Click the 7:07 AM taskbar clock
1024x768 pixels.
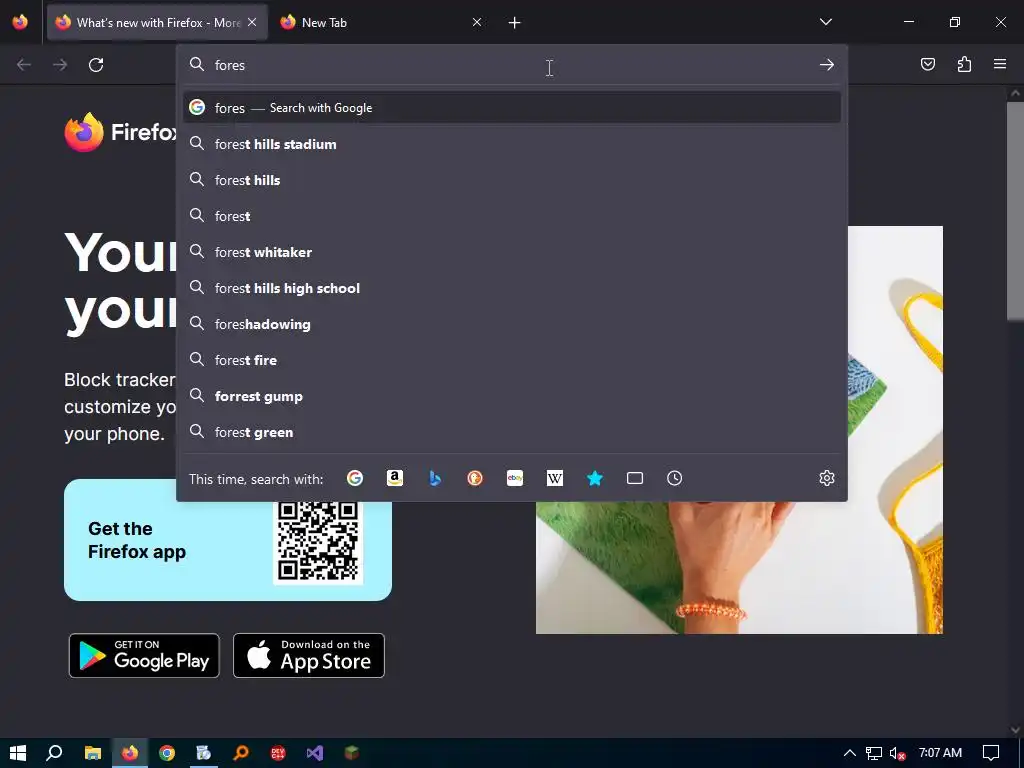pyautogui.click(x=940, y=753)
